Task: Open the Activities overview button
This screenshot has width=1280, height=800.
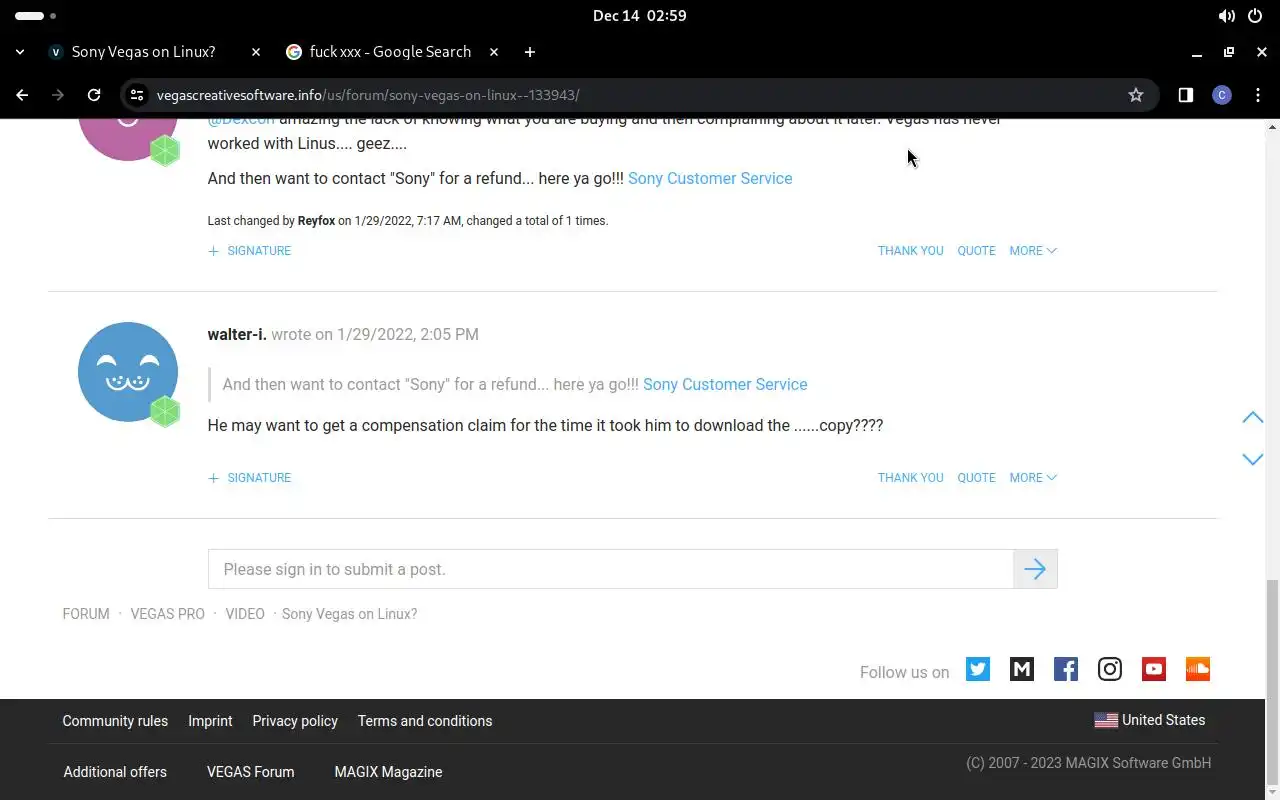Action: pos(36,16)
